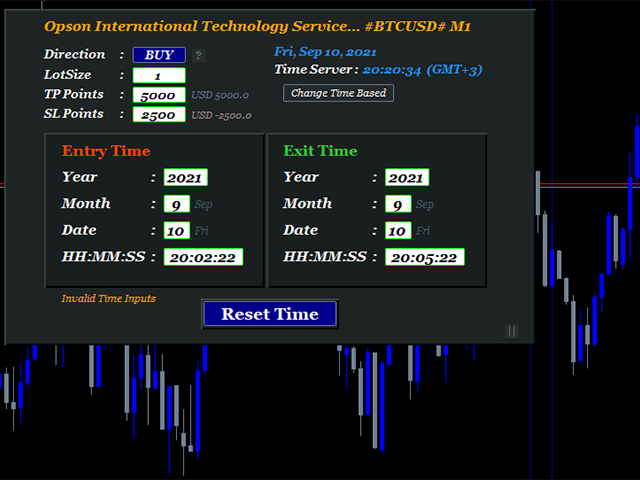Toggle the BUY direction button
The image size is (640, 480).
click(x=159, y=55)
